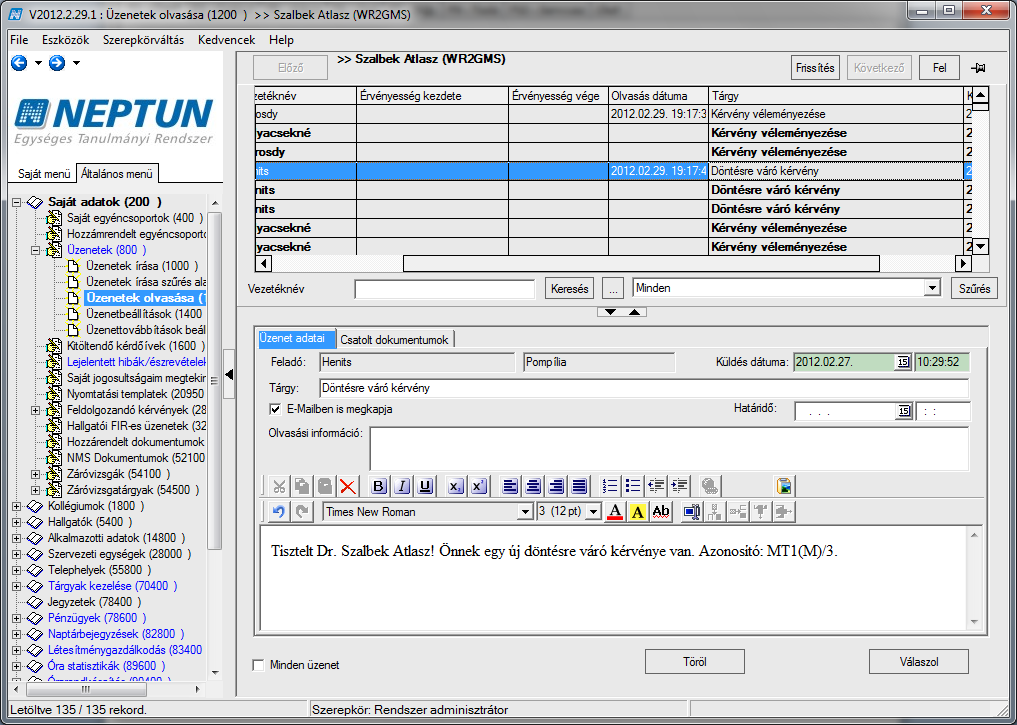Image resolution: width=1017 pixels, height=725 pixels.
Task: Toggle underline formatting
Action: tap(425, 486)
